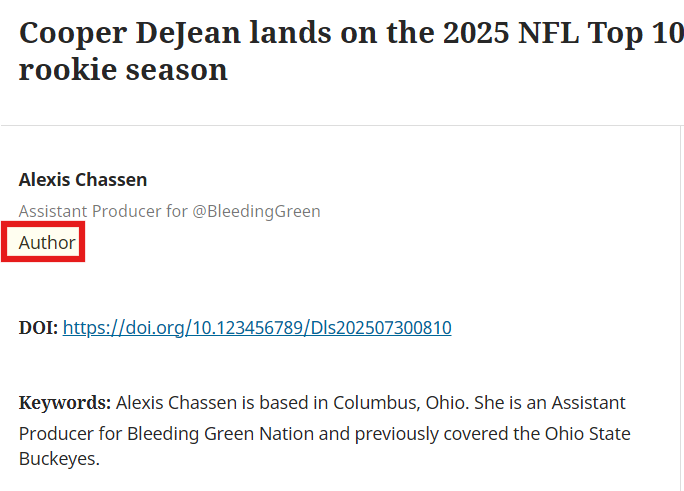Click Producer for at start of second keywords line
Screen dimensions: 684x491
[71, 434]
